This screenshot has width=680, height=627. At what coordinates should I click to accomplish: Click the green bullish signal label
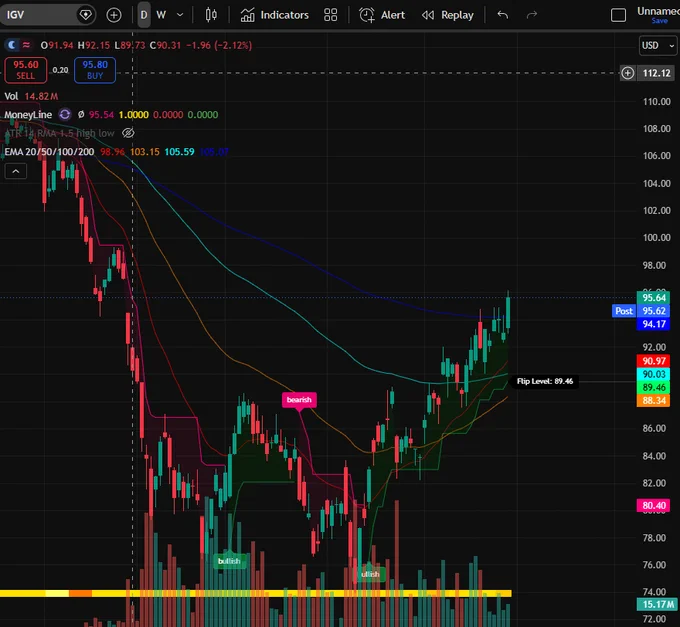pyautogui.click(x=229, y=561)
